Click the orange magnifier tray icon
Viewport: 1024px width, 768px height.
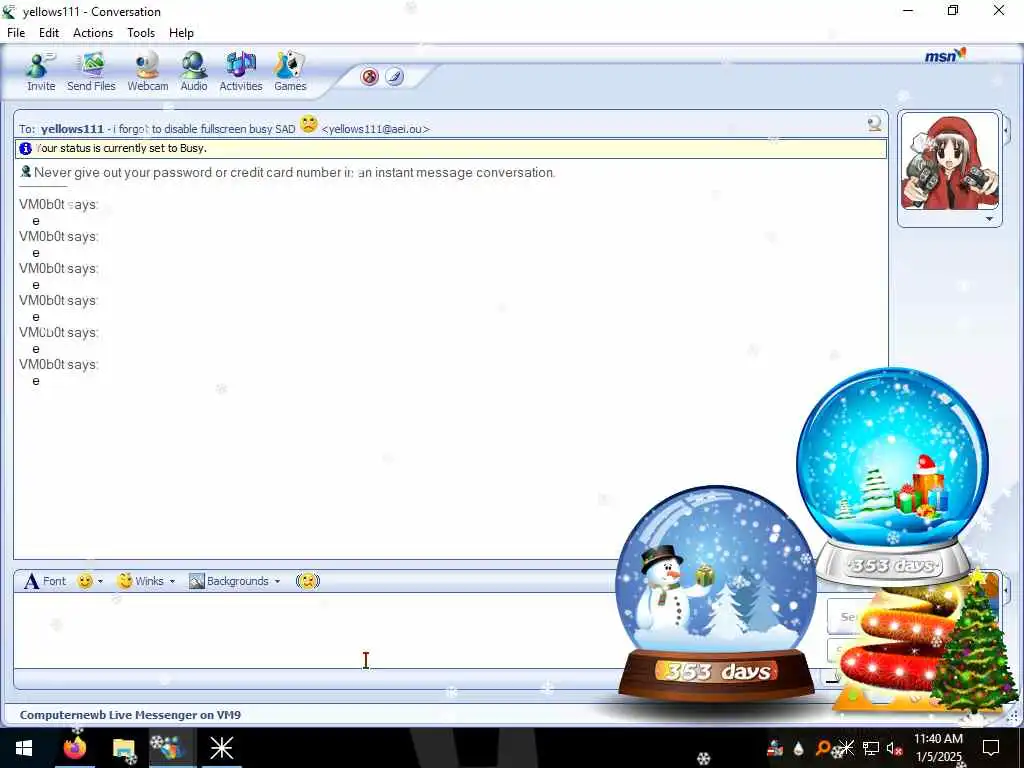[x=822, y=748]
